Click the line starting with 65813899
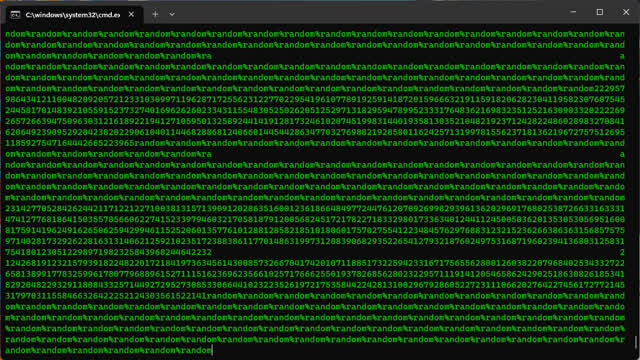The height and width of the screenshot is (360, 640). tap(315, 274)
